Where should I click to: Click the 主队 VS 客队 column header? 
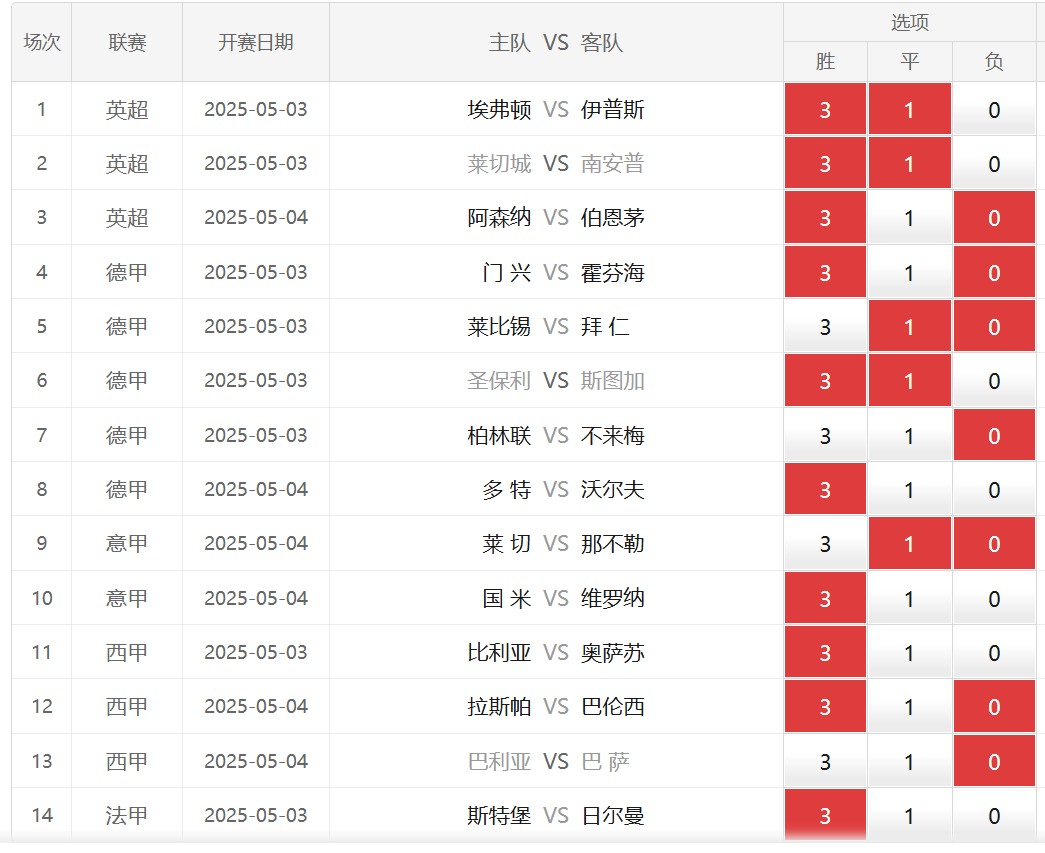(556, 42)
